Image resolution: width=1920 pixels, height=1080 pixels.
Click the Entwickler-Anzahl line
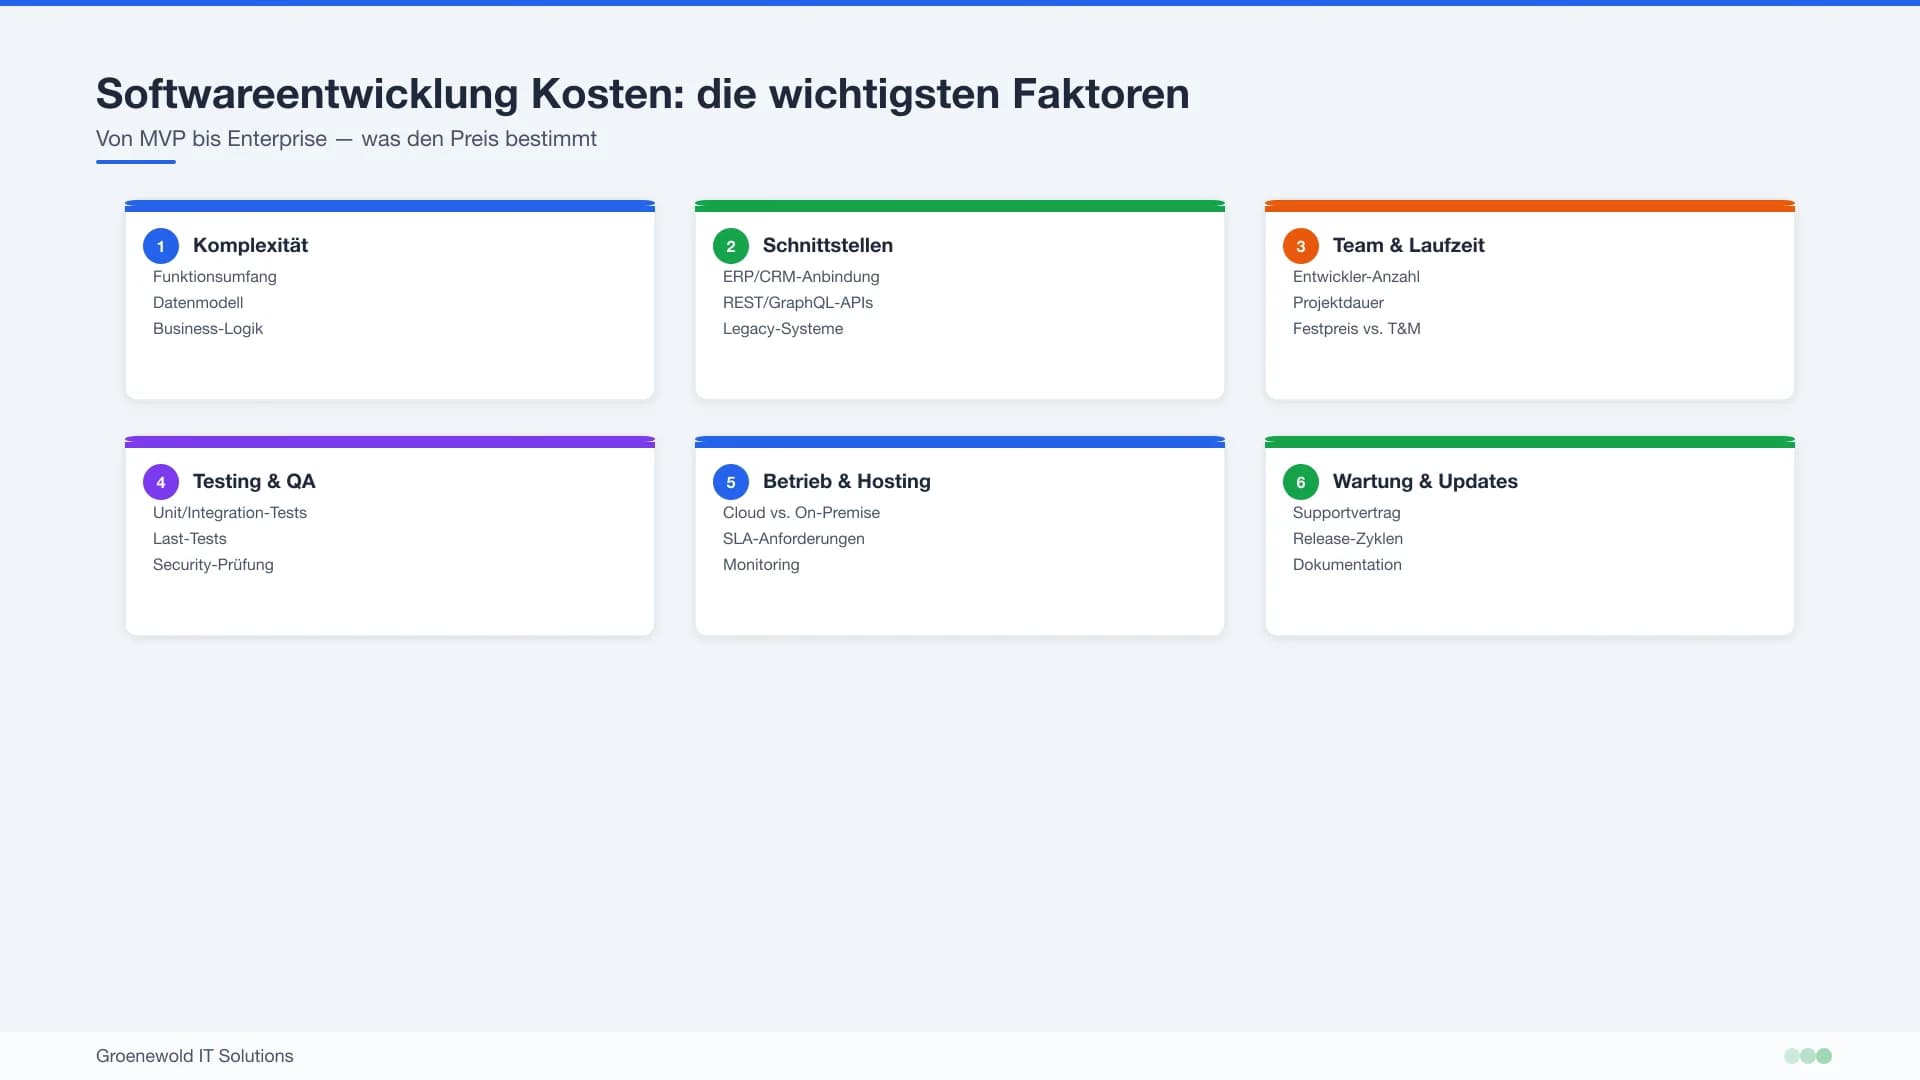1356,277
